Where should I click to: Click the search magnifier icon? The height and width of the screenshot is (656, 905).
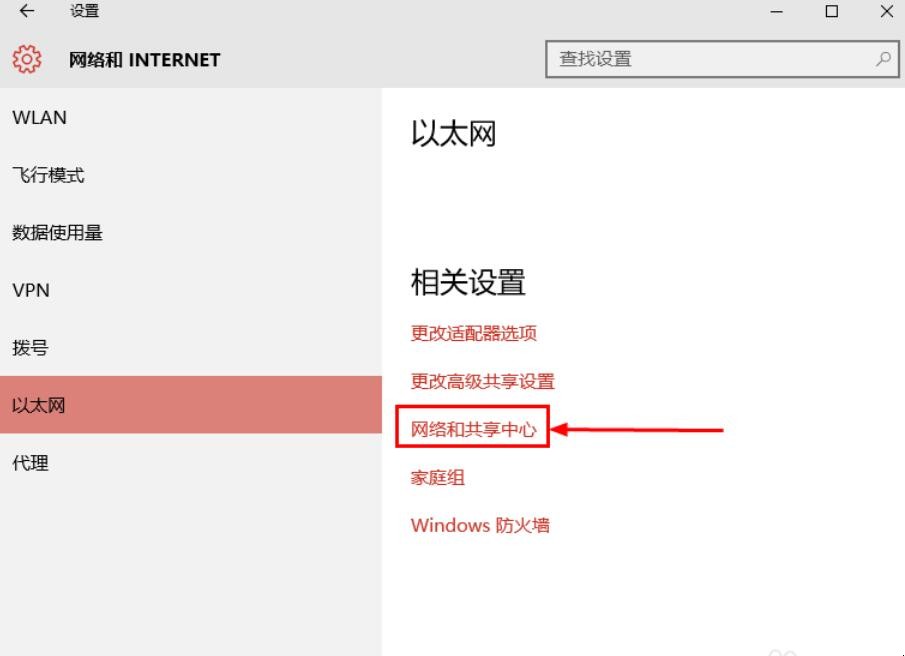879,59
